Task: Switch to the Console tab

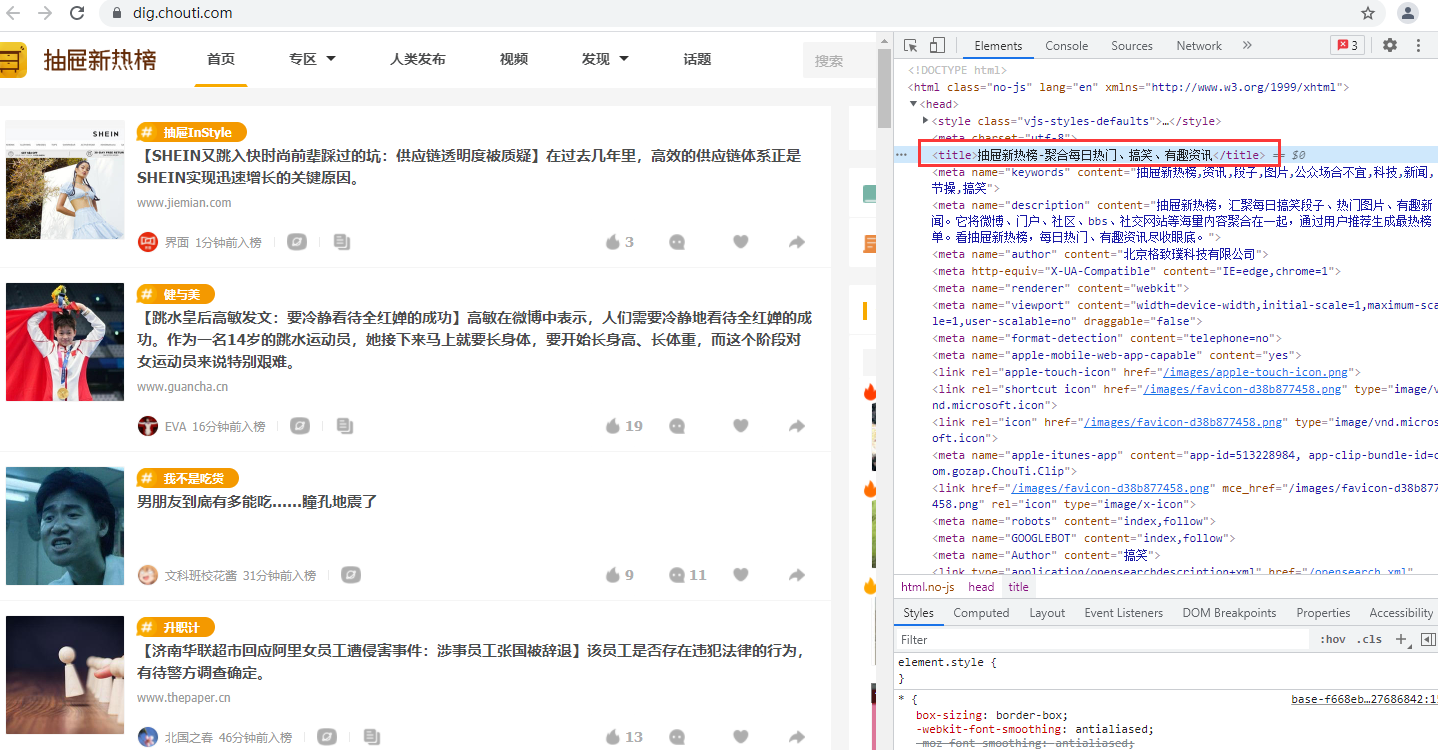Action: click(1066, 45)
